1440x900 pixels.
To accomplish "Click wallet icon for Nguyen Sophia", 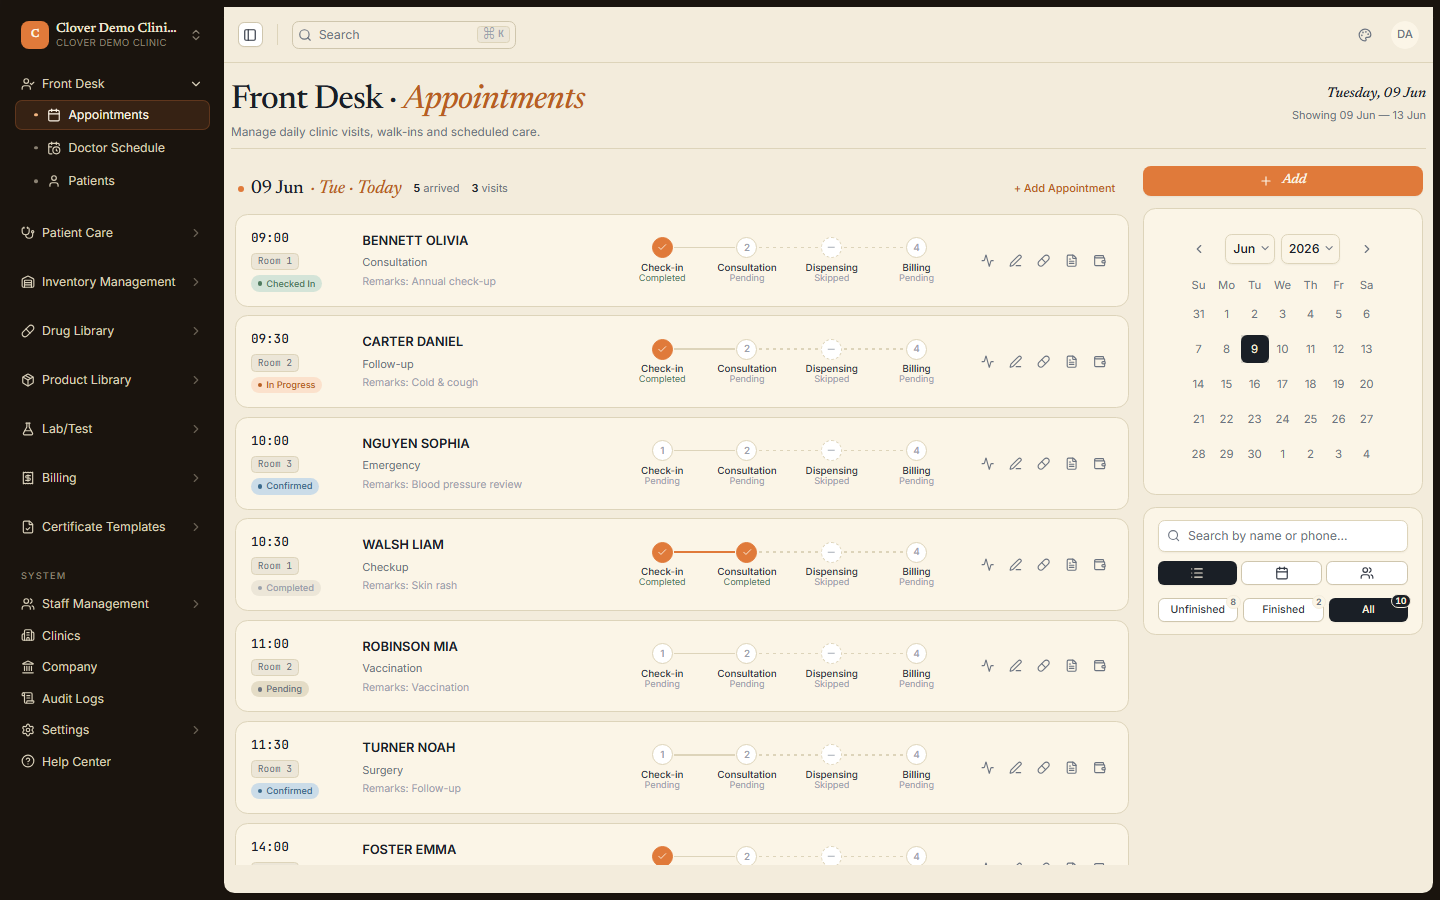I will [x=1099, y=464].
